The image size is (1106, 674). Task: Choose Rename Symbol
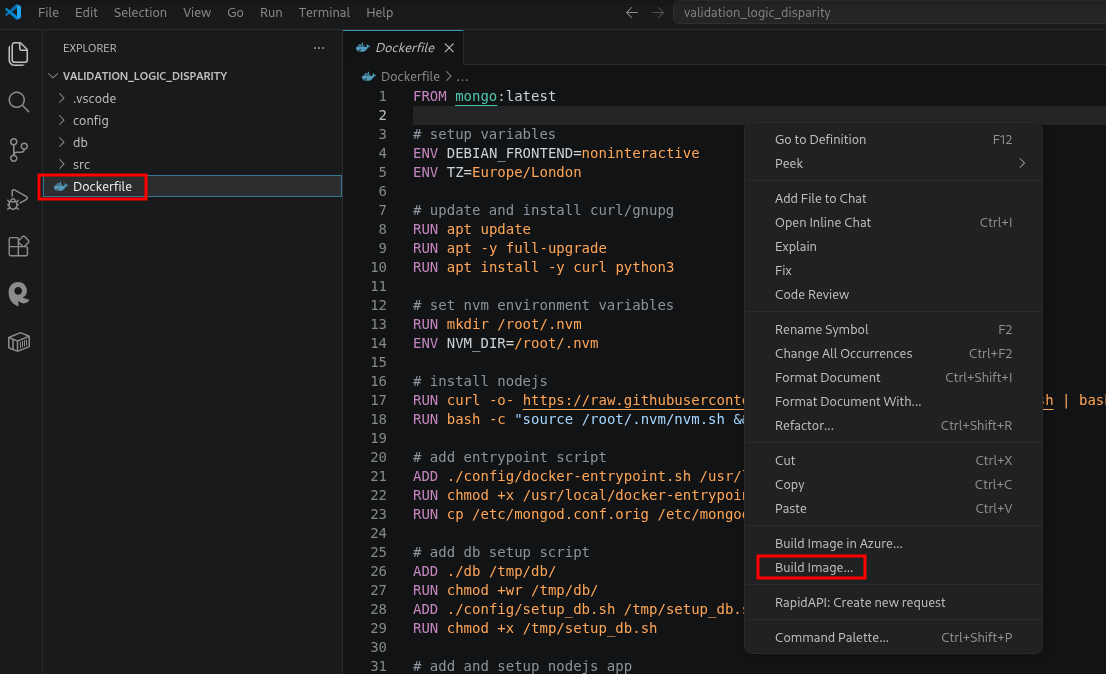(x=893, y=330)
